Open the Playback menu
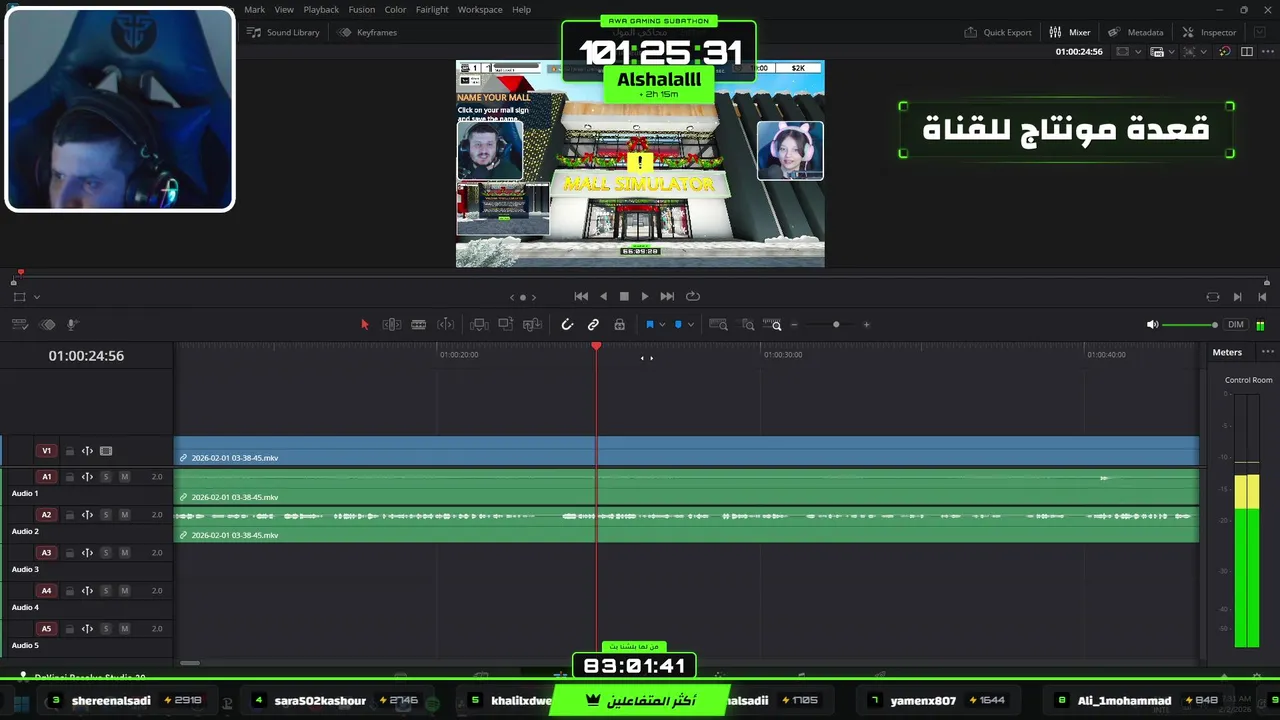The image size is (1280, 720). (x=321, y=9)
